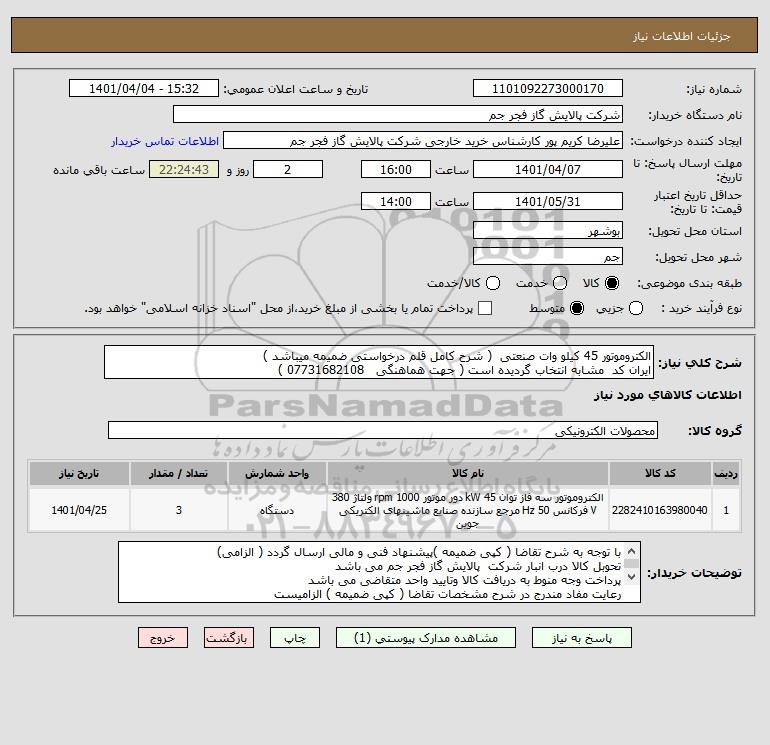The height and width of the screenshot is (745, 770).
Task: Click the کد کالا column header
Action: coord(660,473)
